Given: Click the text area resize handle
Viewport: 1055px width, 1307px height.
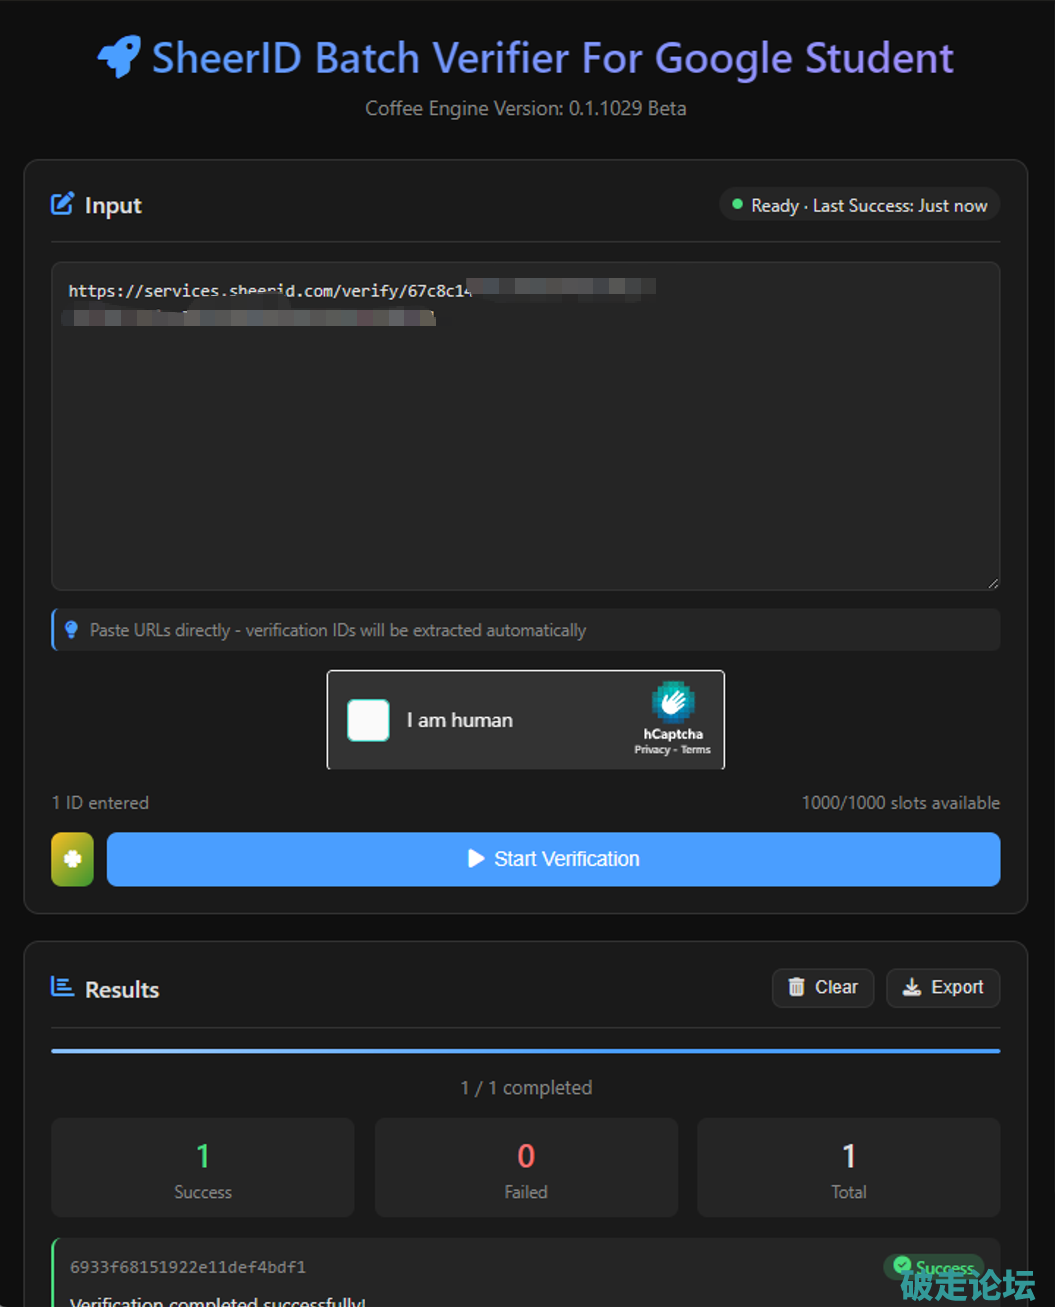Looking at the screenshot, I should (x=992, y=582).
